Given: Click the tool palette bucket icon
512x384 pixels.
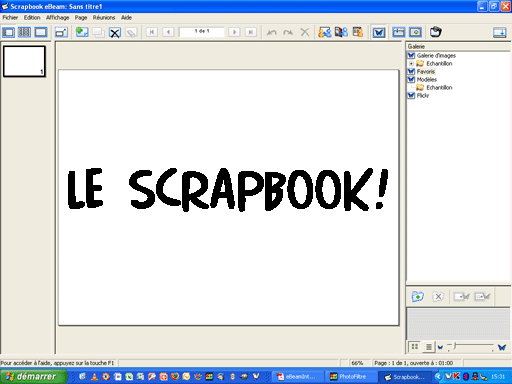Looking at the screenshot, I should coord(435,32).
